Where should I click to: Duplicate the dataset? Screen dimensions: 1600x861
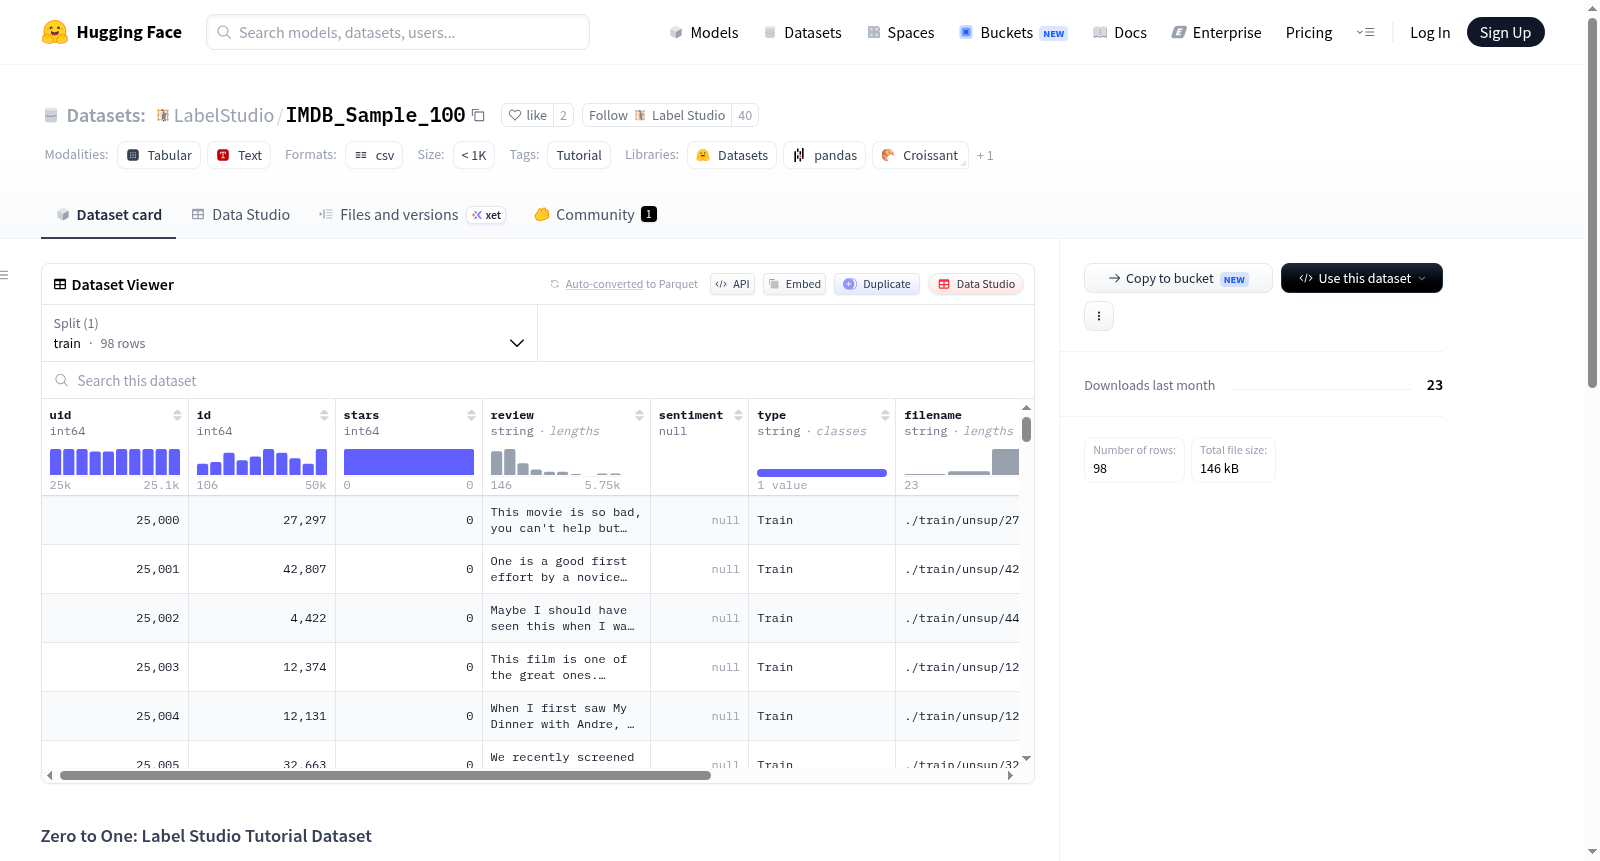(x=877, y=284)
